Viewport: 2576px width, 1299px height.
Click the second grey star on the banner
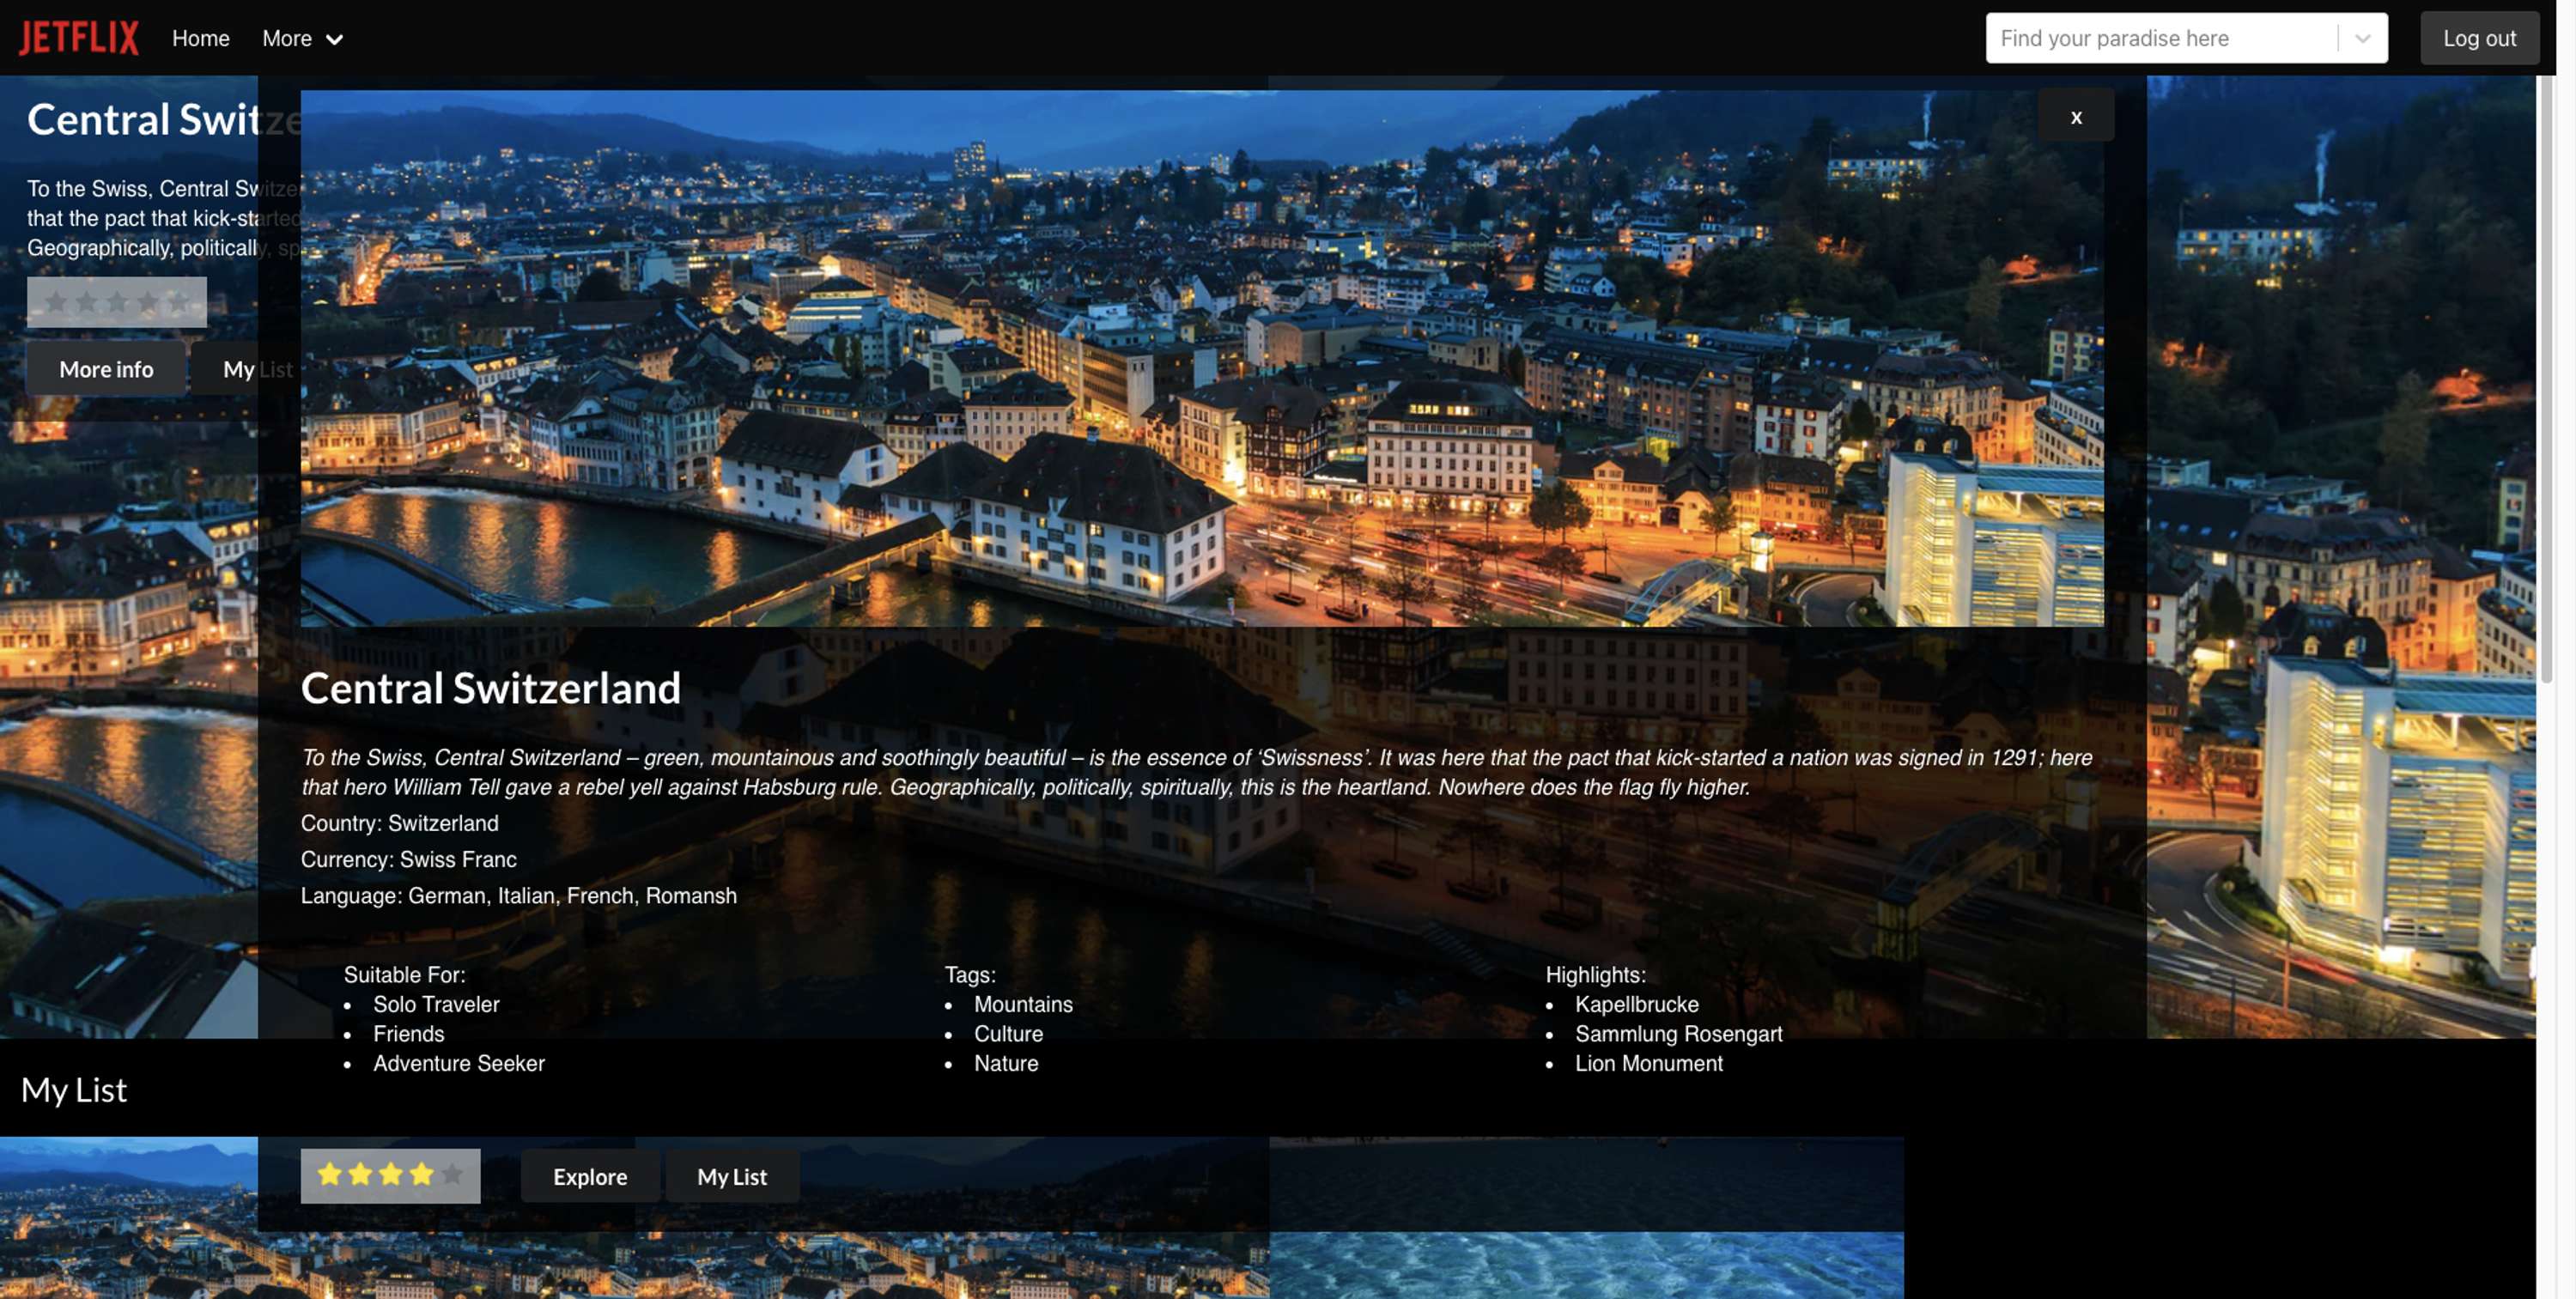[87, 301]
